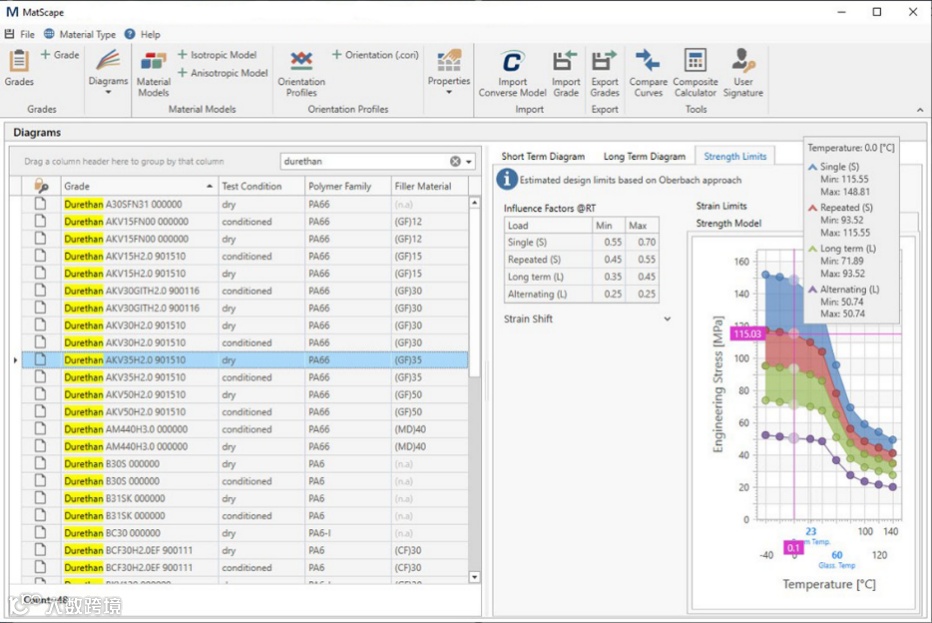Click the 0.1 temperature marker on chart
The image size is (932, 623).
(x=794, y=548)
